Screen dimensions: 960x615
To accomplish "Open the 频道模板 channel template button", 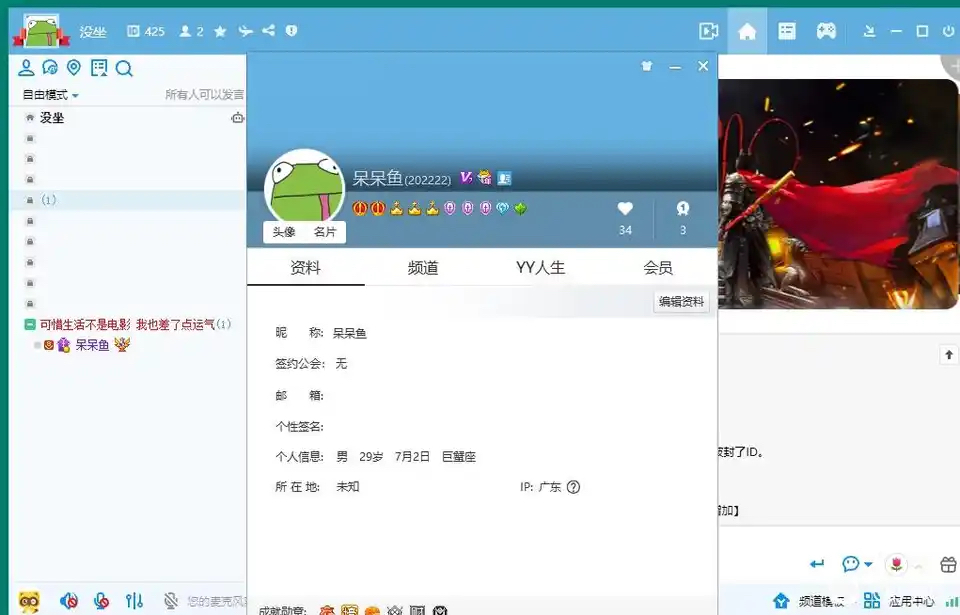I will coord(809,601).
